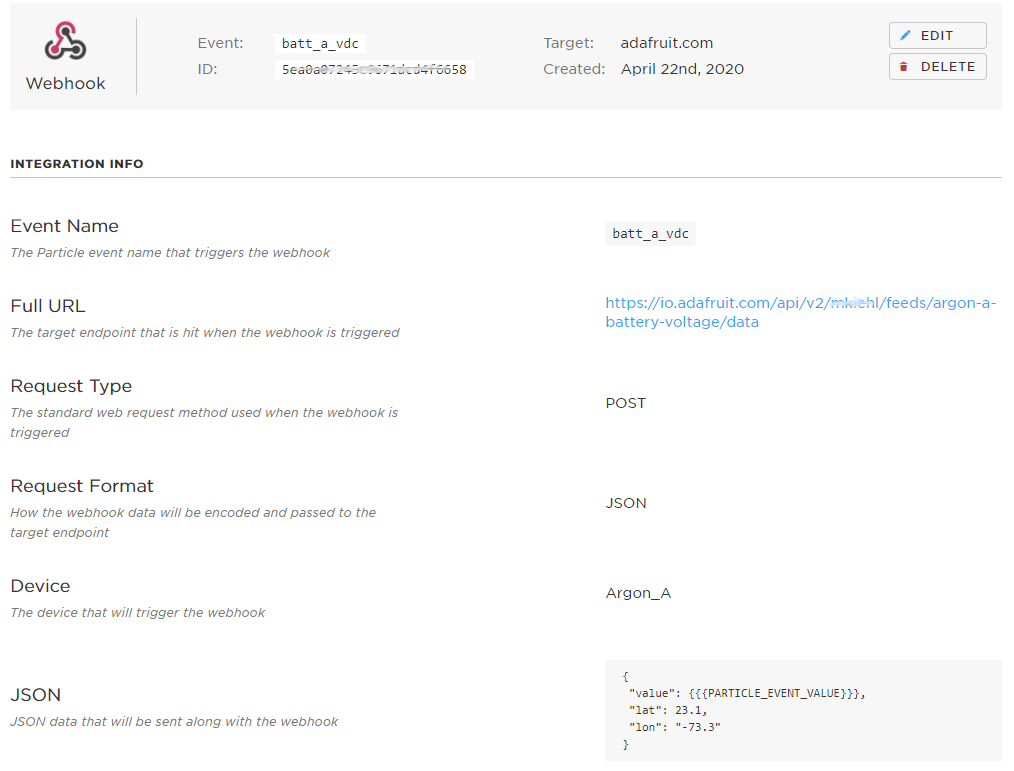Click the Event Name value batt_a_vdc

coord(651,233)
